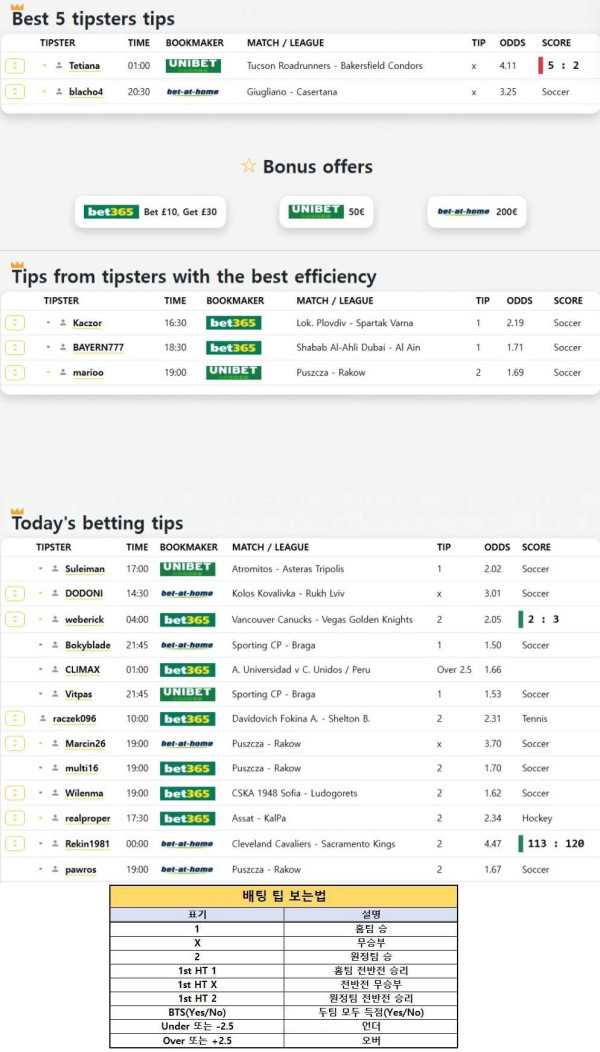This screenshot has width=600, height=1052.
Task: Open the Cleveland Cavaliers - Sacramento Kings match
Action: (313, 844)
